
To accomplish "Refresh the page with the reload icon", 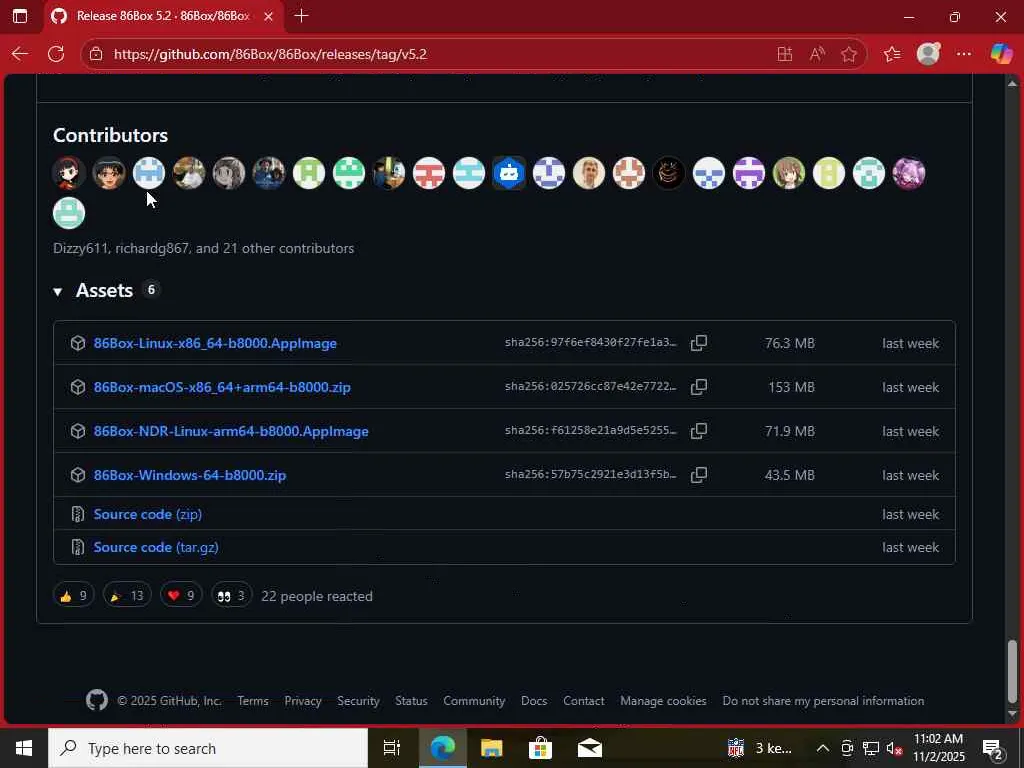I will [x=56, y=54].
